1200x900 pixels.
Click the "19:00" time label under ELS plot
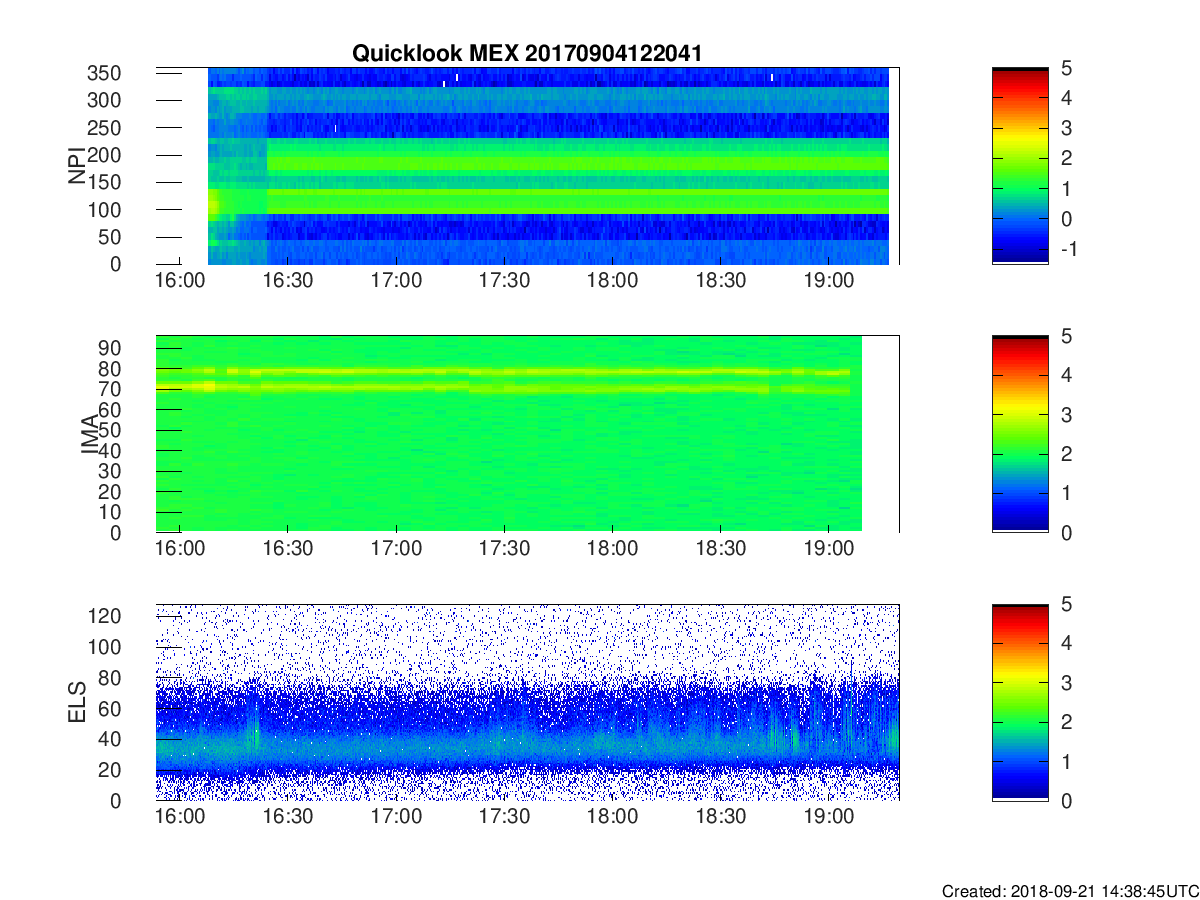coord(829,818)
